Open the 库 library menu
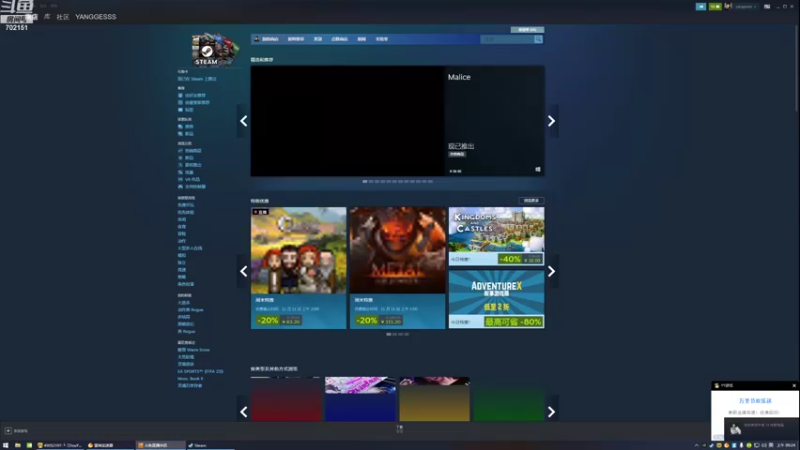 (x=47, y=17)
